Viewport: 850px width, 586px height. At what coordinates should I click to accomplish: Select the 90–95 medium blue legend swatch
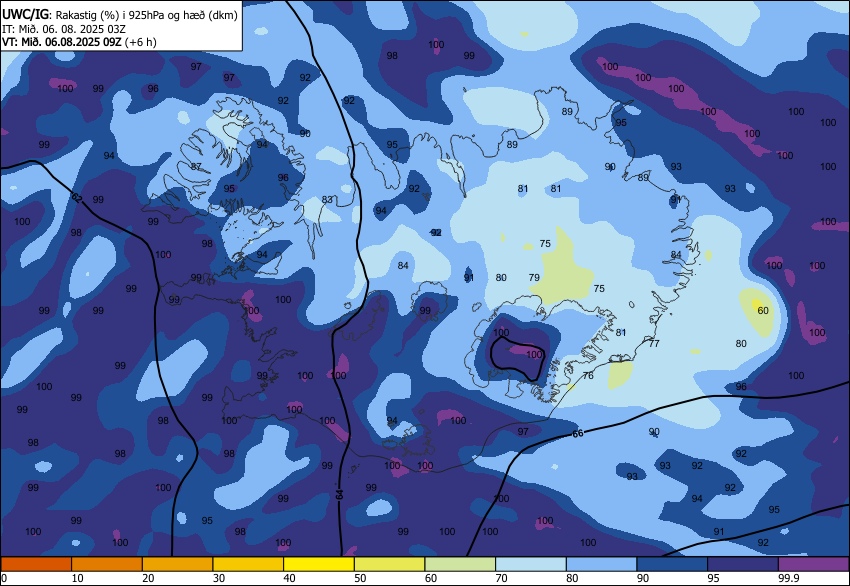[x=672, y=564]
